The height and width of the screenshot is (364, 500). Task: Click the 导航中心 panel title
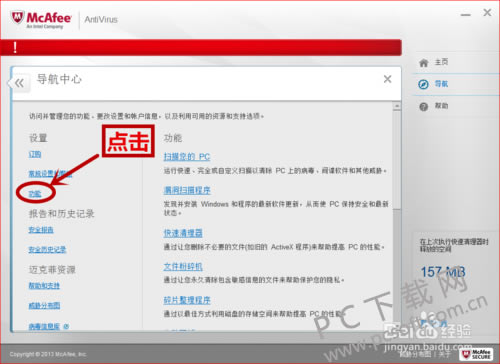59,79
